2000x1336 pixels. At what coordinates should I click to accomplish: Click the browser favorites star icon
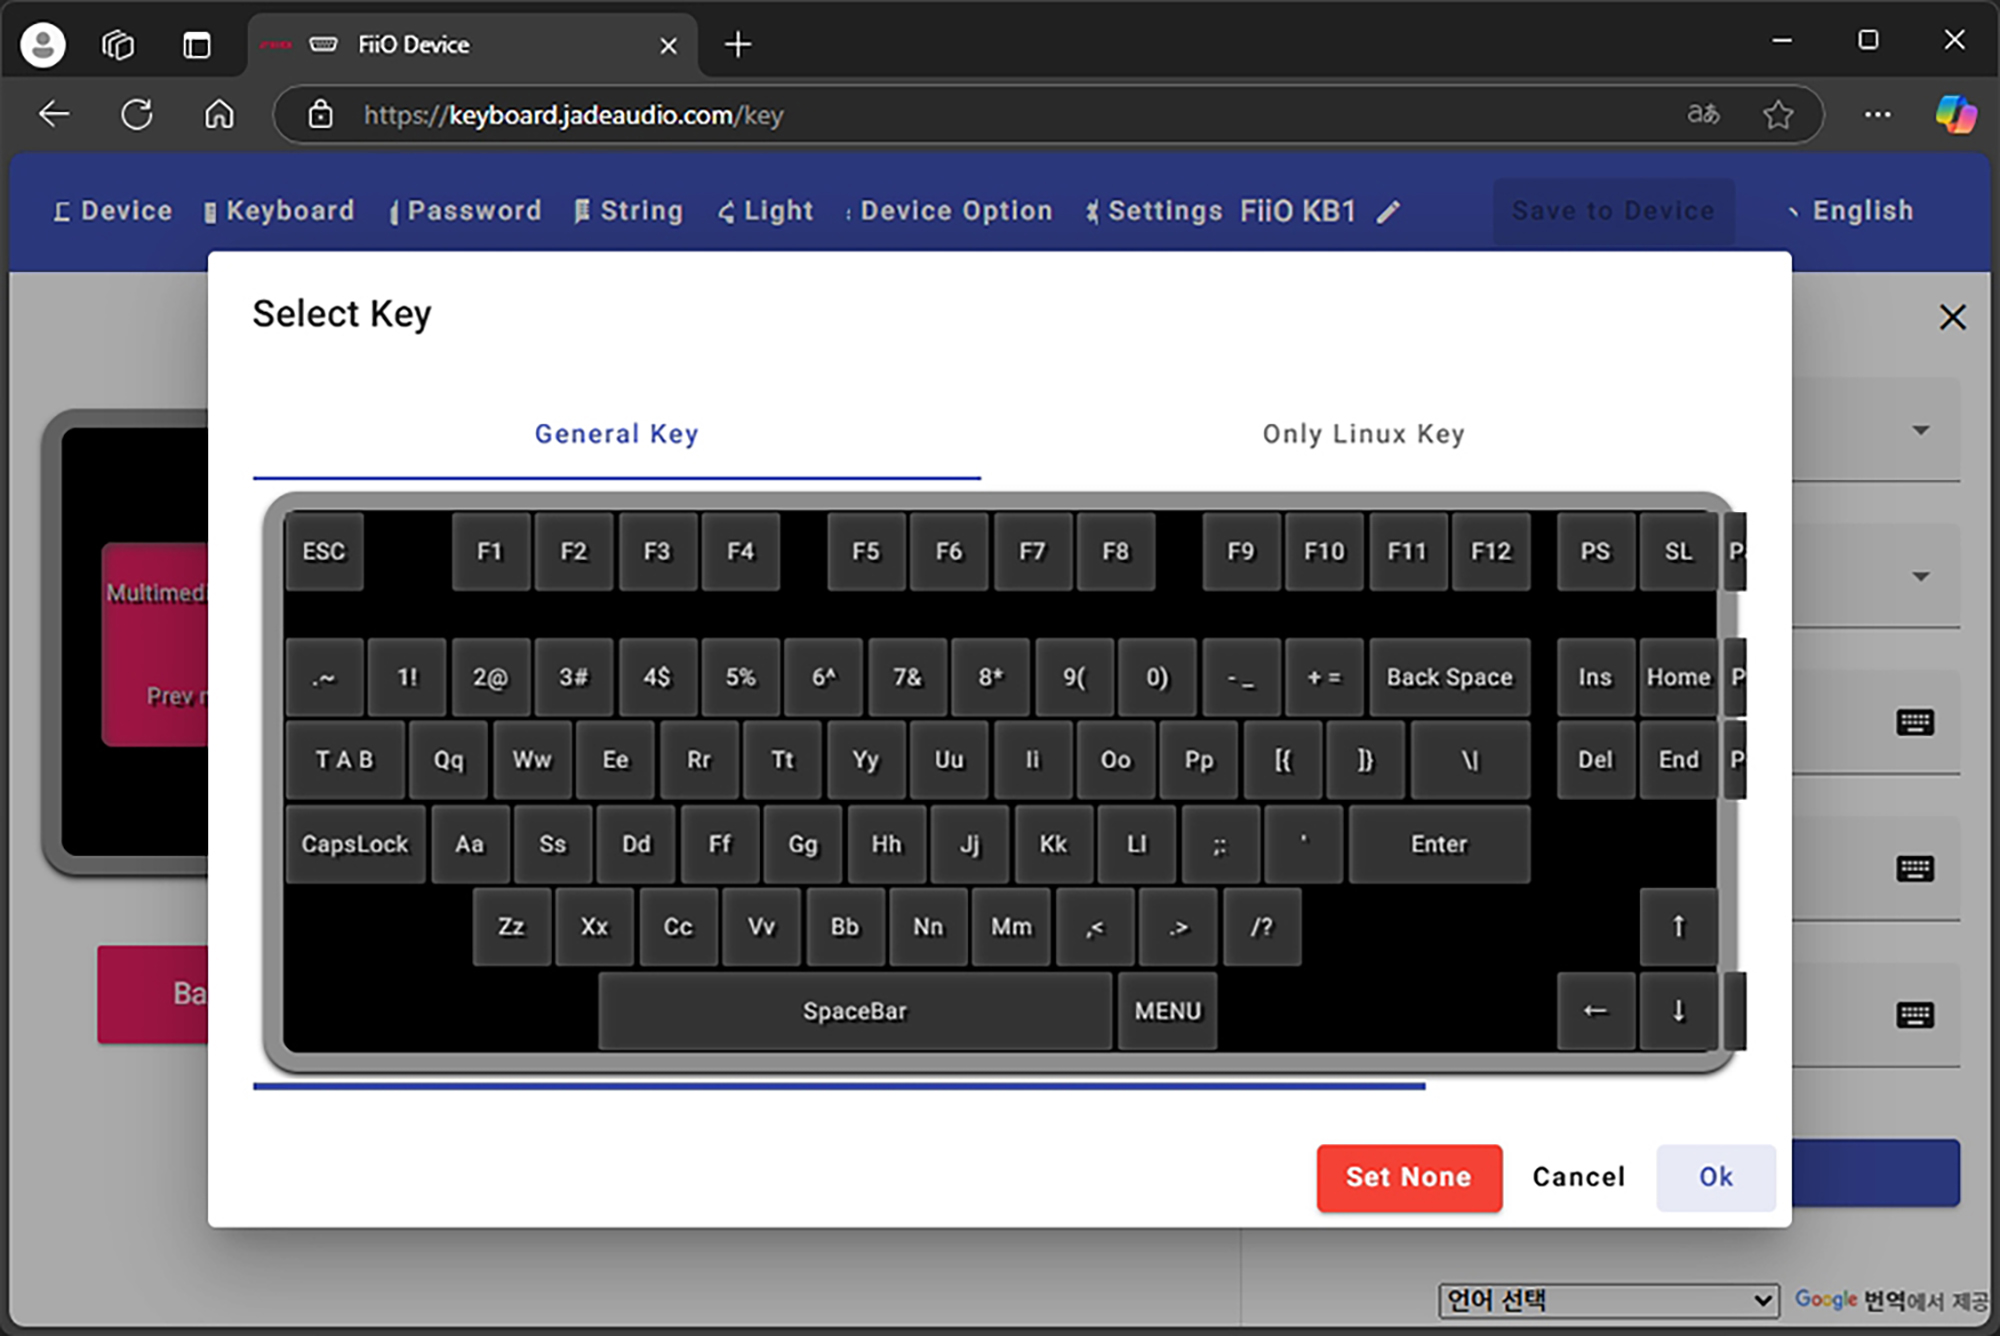coord(1778,115)
